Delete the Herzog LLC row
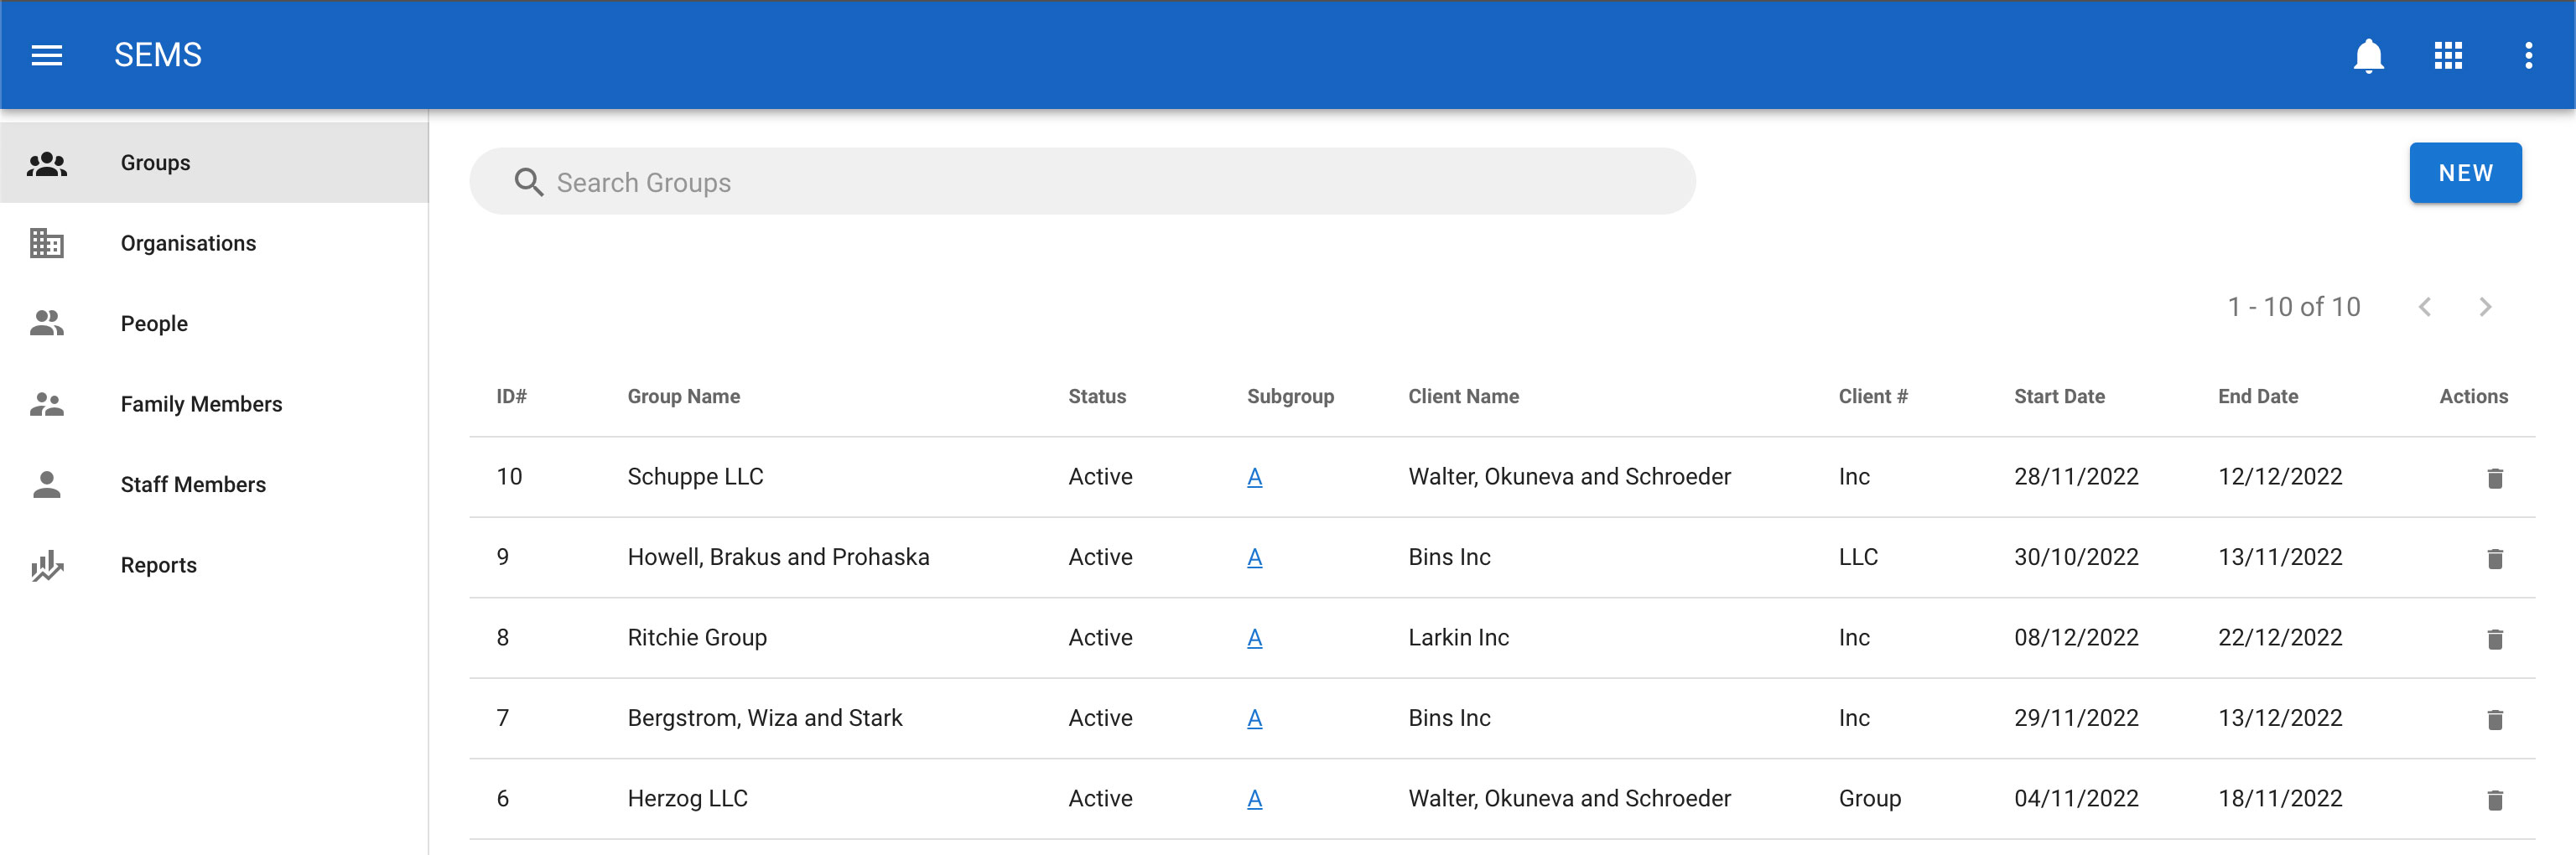This screenshot has height=855, width=2576. [2494, 800]
